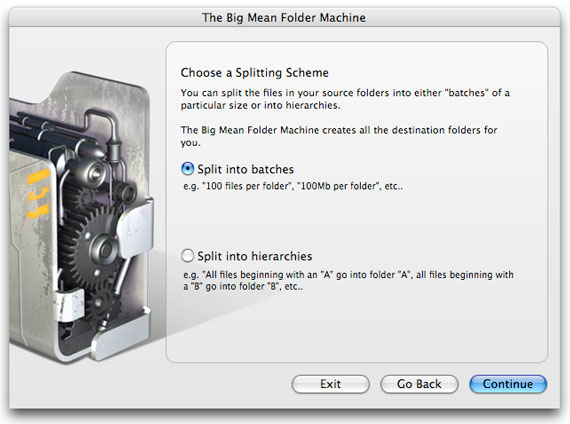Click the lower metal clip on machine's base
Screen dimensions: 570x424
69,305
